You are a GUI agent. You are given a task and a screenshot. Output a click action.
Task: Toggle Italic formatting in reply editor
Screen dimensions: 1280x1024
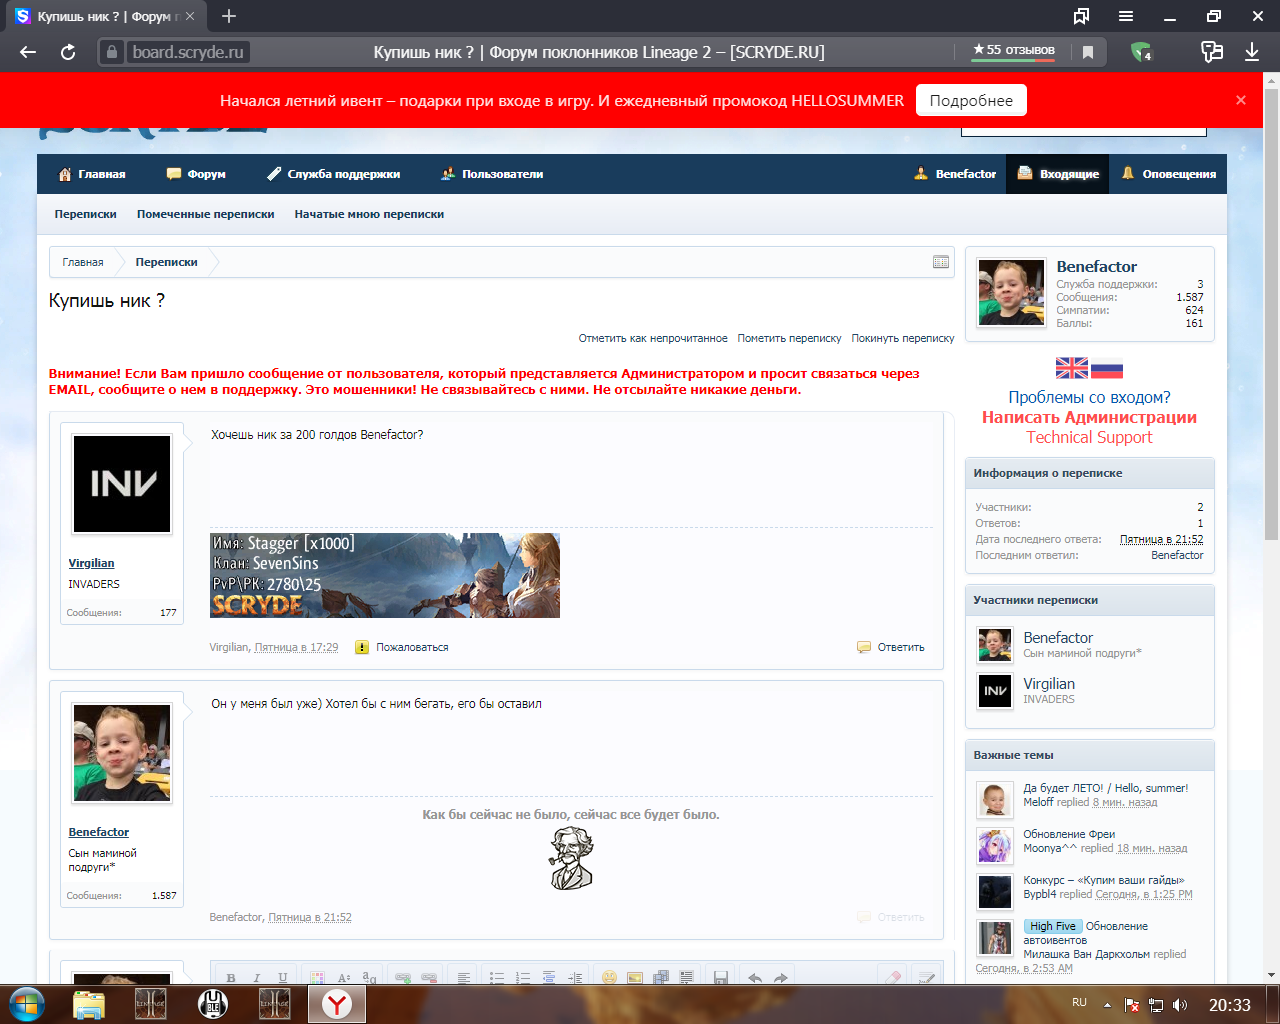click(257, 978)
